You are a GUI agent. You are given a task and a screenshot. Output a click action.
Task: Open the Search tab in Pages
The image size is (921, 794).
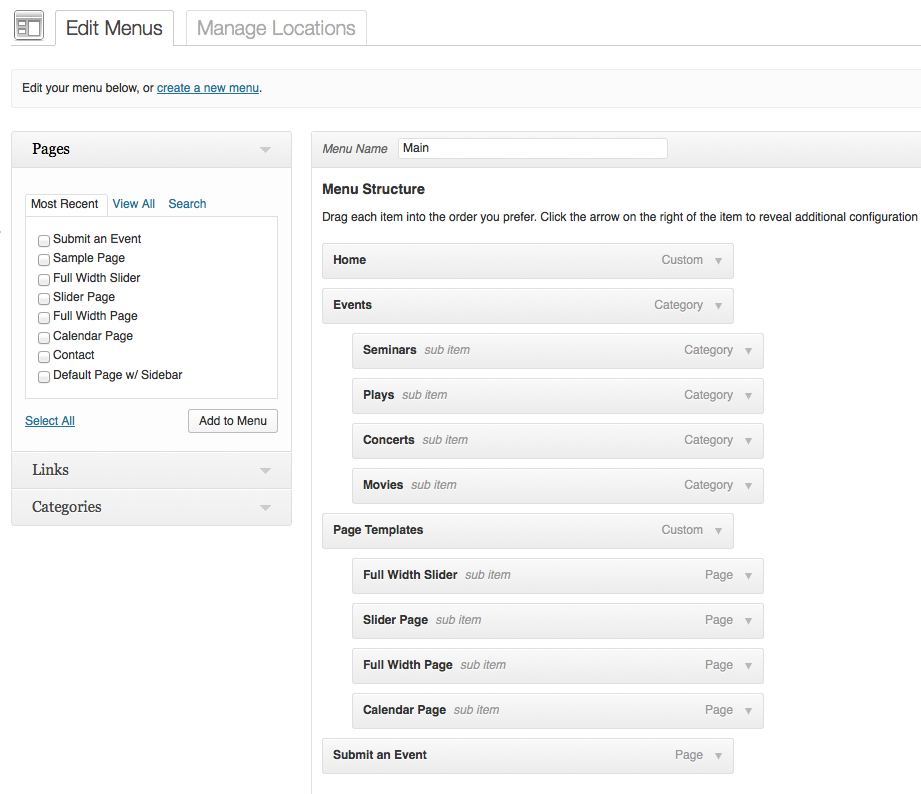click(x=187, y=204)
